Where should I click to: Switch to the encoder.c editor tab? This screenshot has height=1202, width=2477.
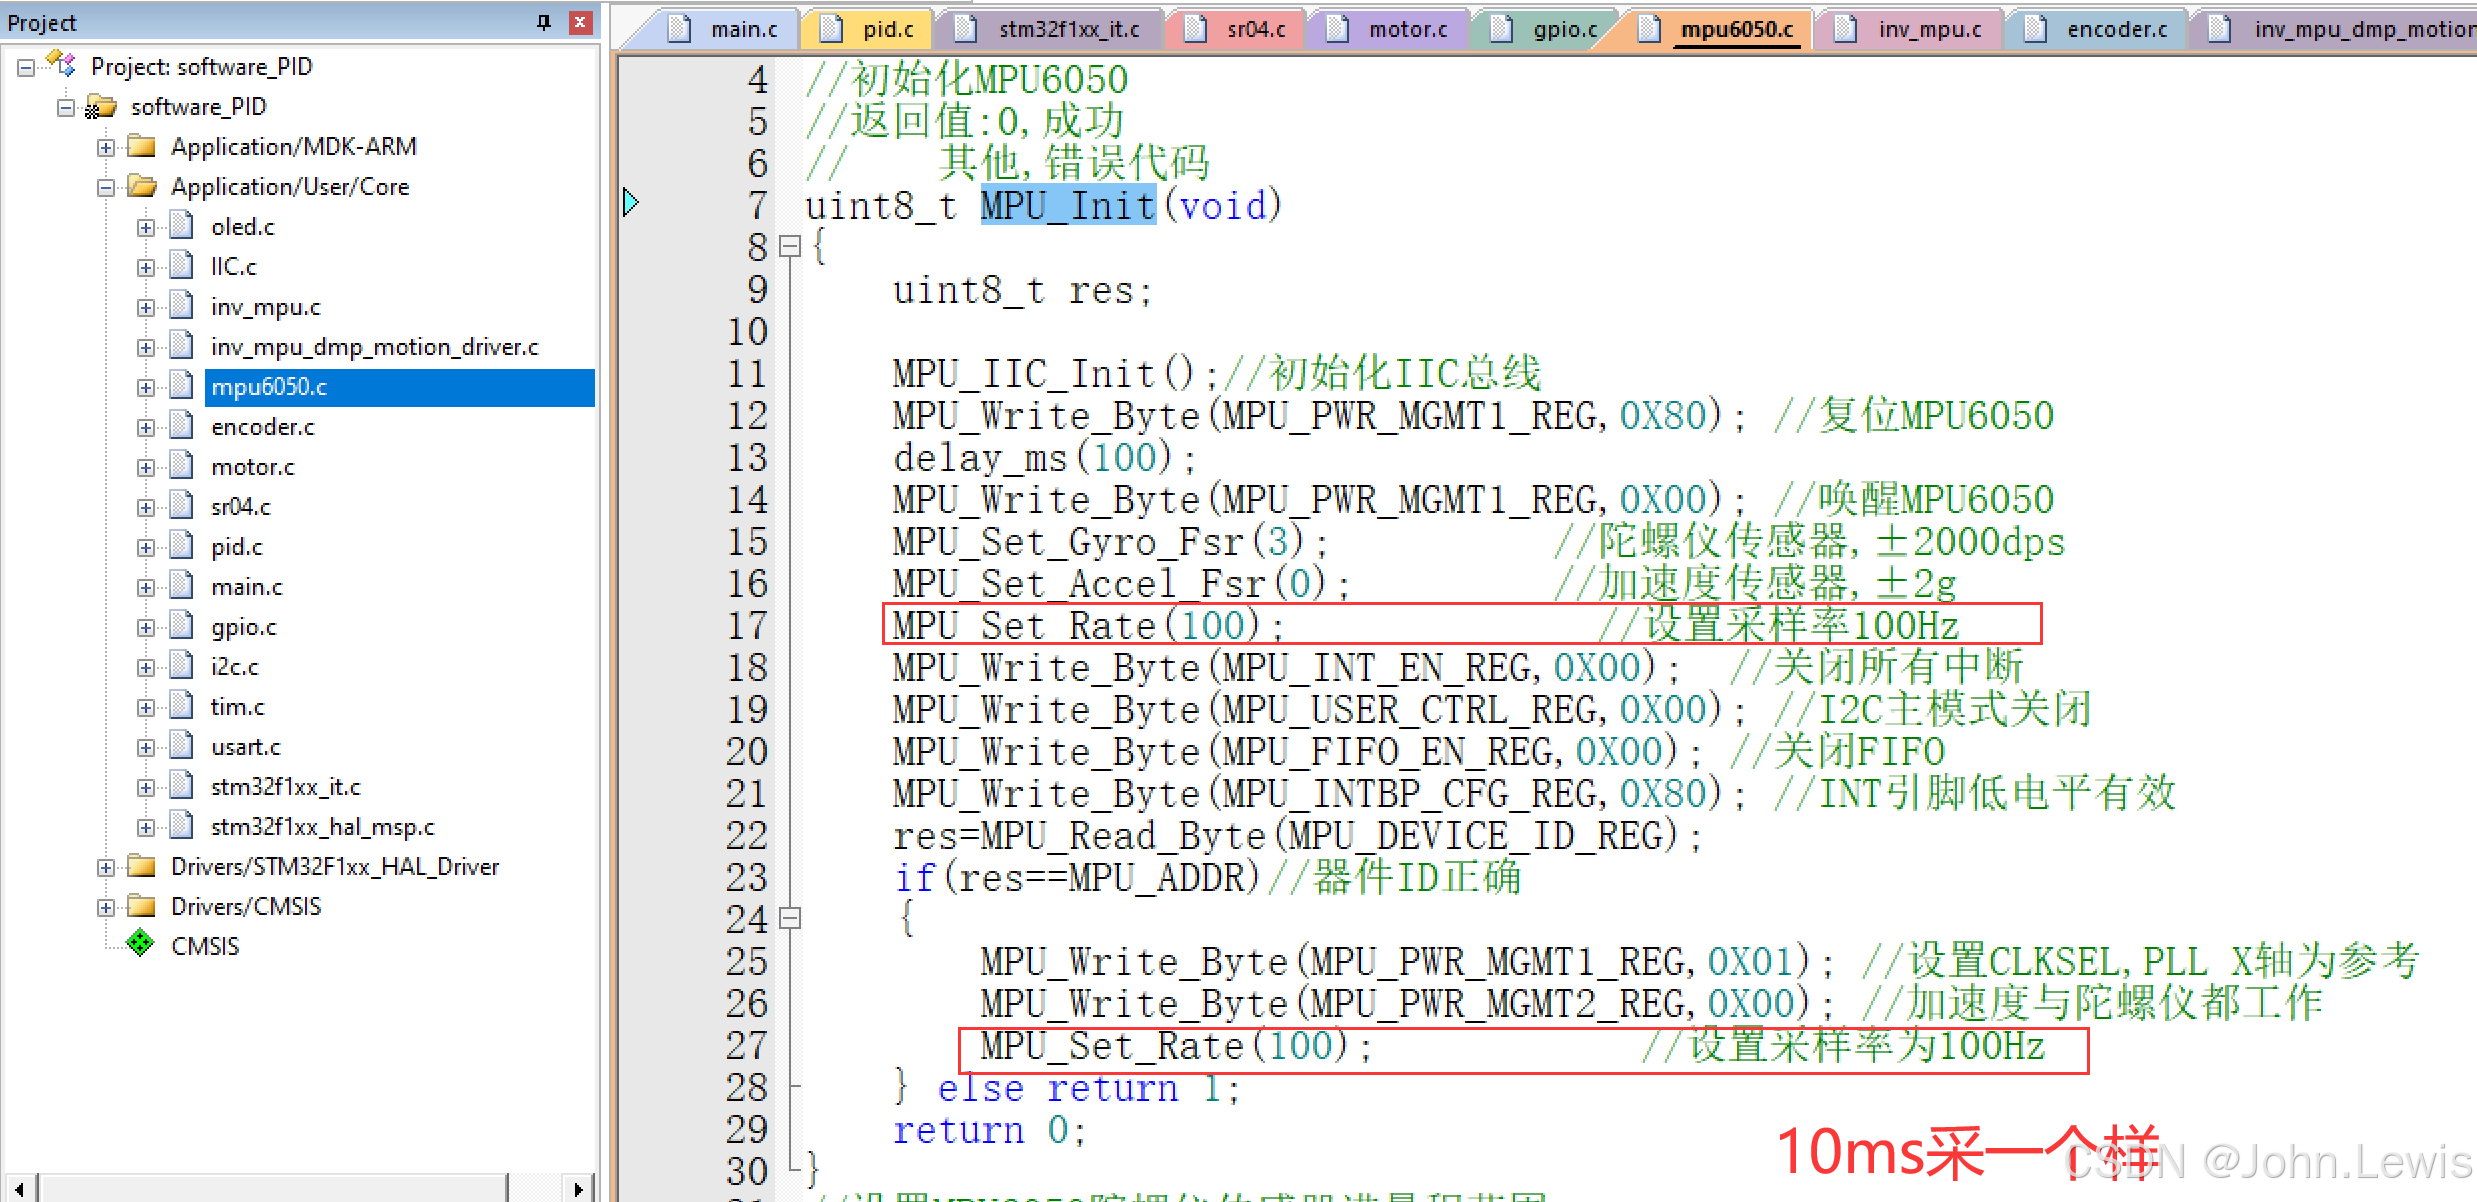tap(2115, 29)
